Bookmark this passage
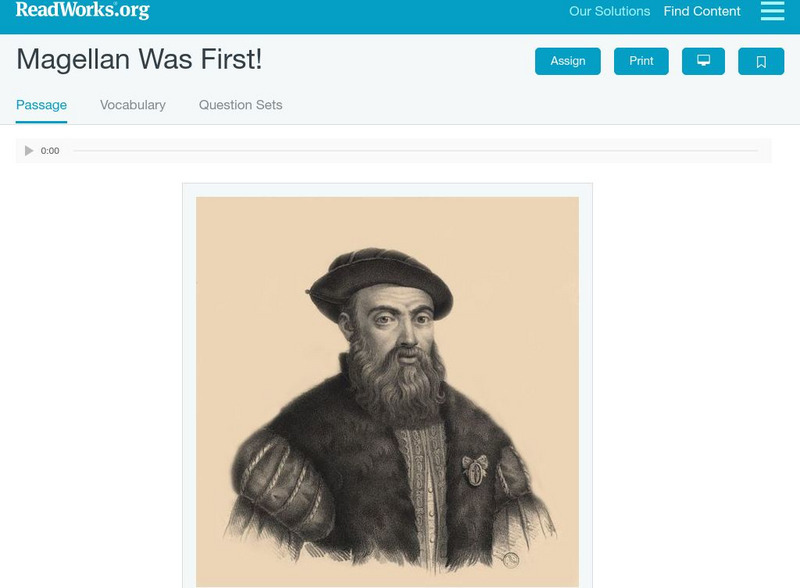 (x=761, y=61)
